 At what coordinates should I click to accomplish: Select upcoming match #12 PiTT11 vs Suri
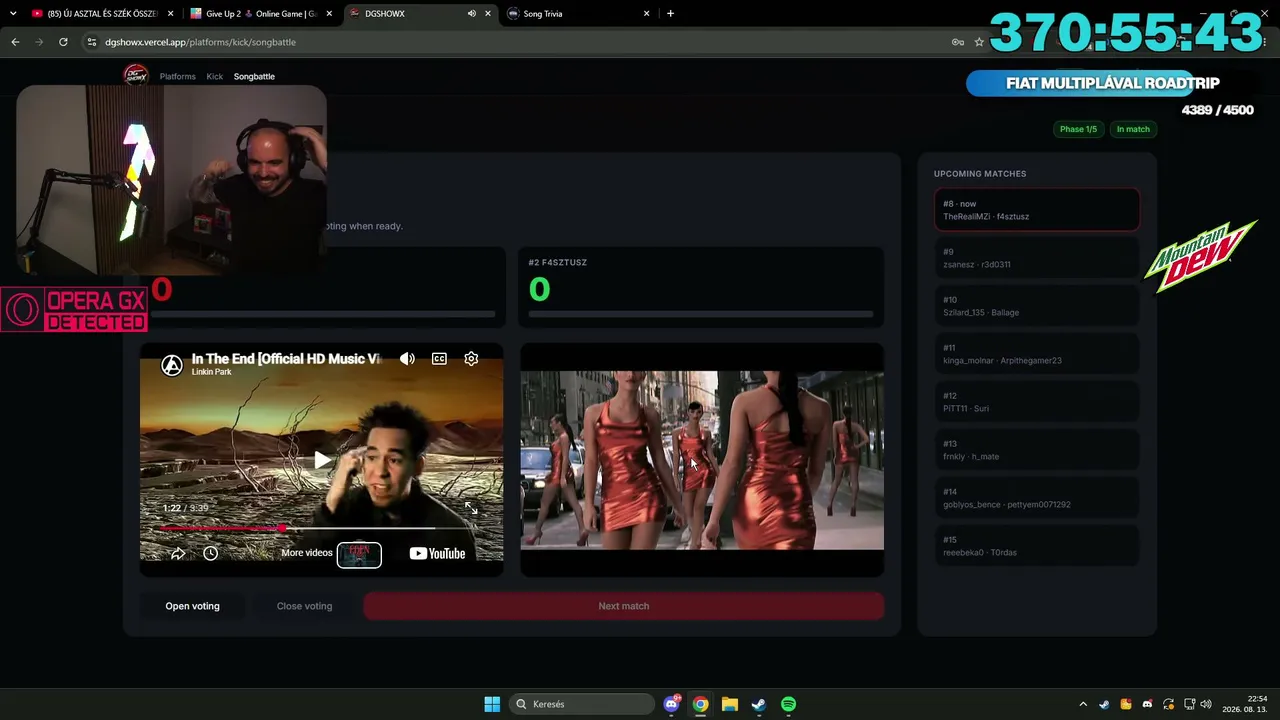[x=1037, y=402]
